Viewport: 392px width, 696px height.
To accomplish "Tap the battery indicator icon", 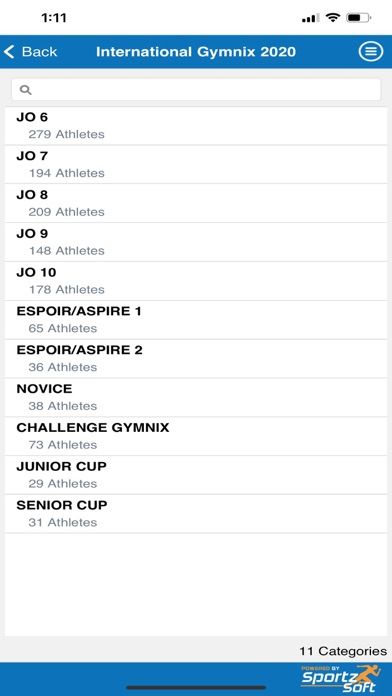I will 359,18.
